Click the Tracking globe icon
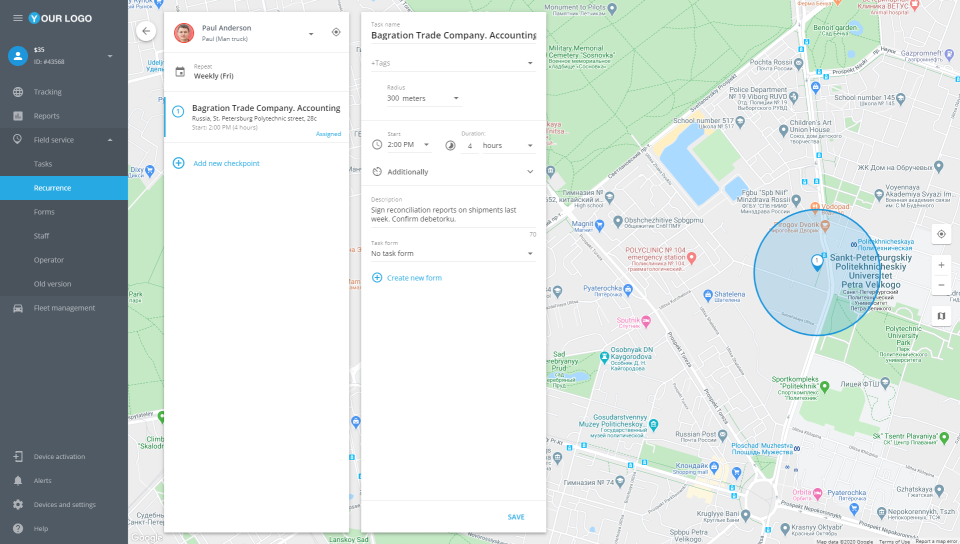This screenshot has width=960, height=544. pyautogui.click(x=18, y=92)
